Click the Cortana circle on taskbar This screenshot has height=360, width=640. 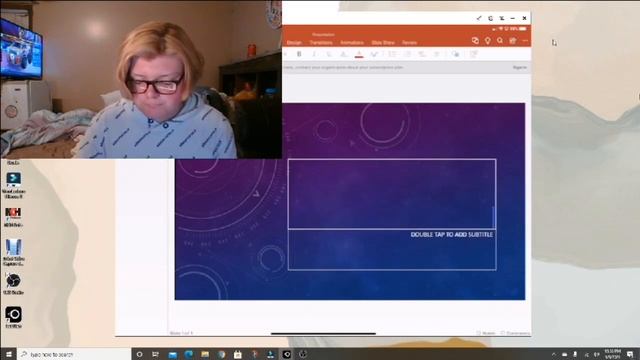click(x=139, y=354)
